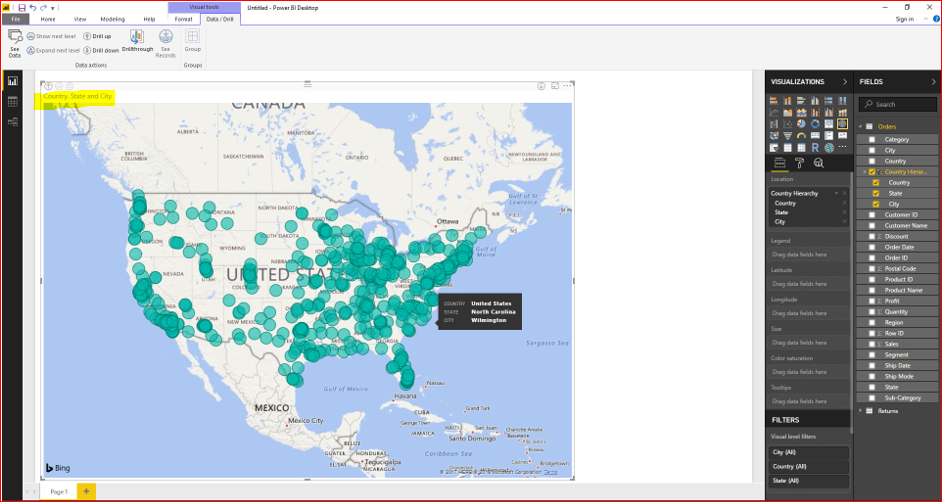Select the ArcGIS globe map visualization

point(829,147)
